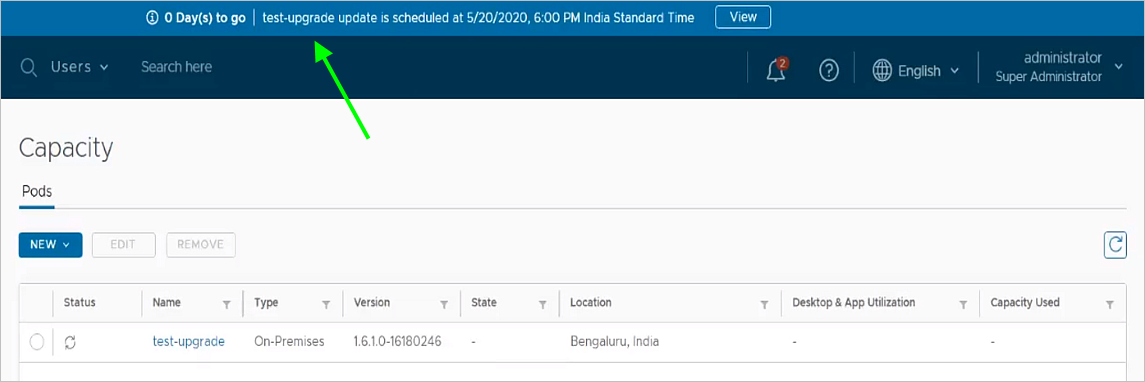Click the View button in update banner
This screenshot has height=382, width=1145.
[x=743, y=17]
